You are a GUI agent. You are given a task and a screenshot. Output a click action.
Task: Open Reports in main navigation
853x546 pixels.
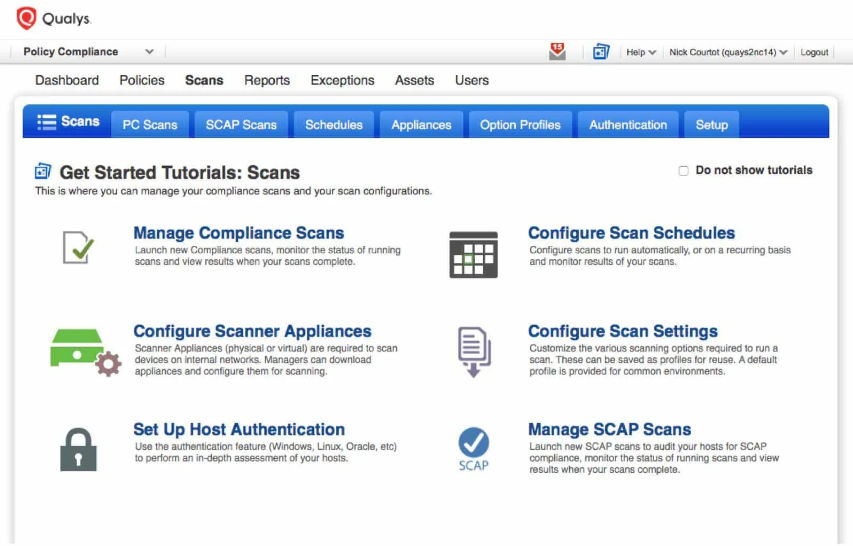pyautogui.click(x=267, y=80)
